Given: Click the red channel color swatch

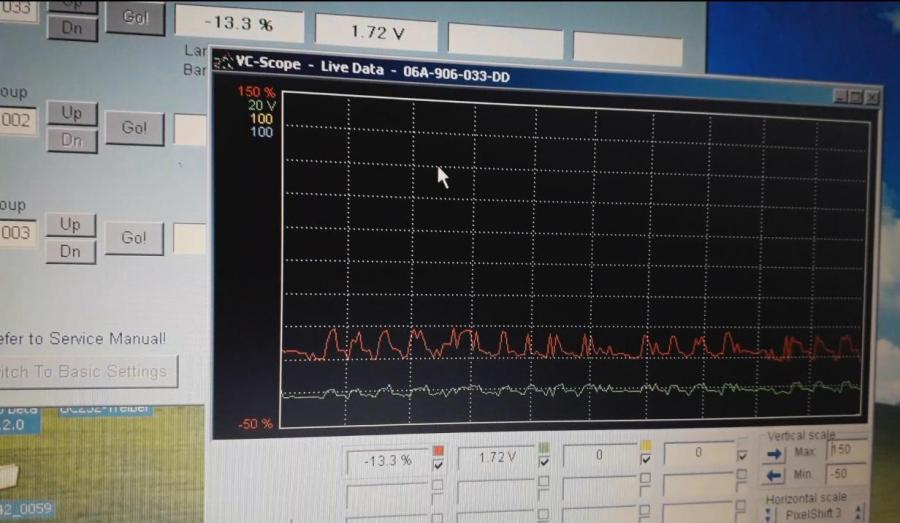Looking at the screenshot, I should click(x=437, y=449).
